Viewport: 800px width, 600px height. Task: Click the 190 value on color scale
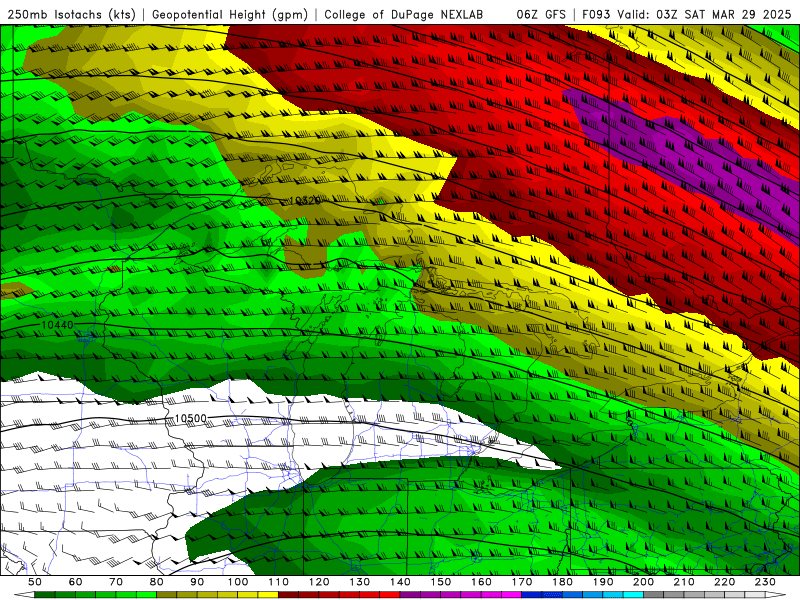point(603,582)
